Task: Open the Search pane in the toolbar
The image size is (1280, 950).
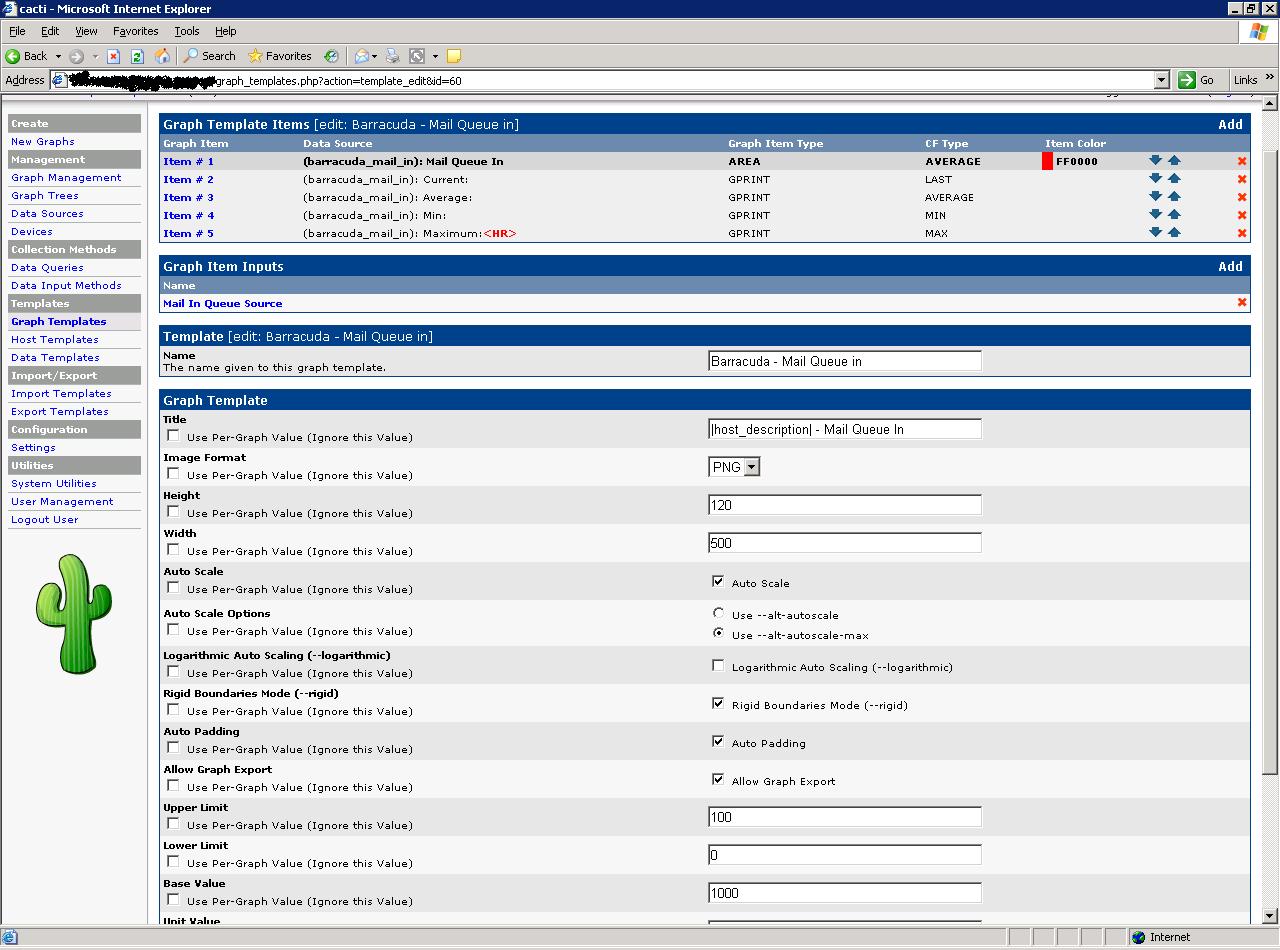Action: point(209,56)
